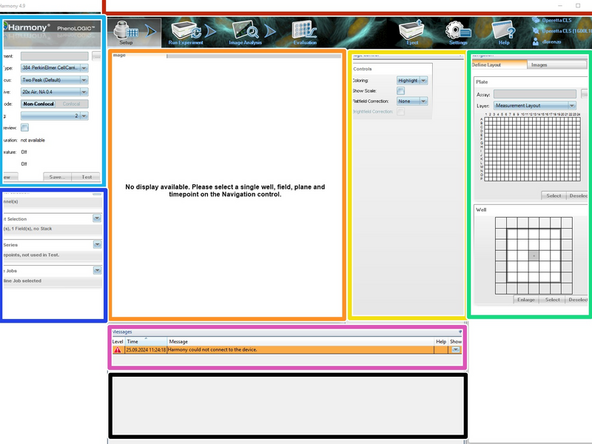Click the experiment name input field

coord(54,56)
